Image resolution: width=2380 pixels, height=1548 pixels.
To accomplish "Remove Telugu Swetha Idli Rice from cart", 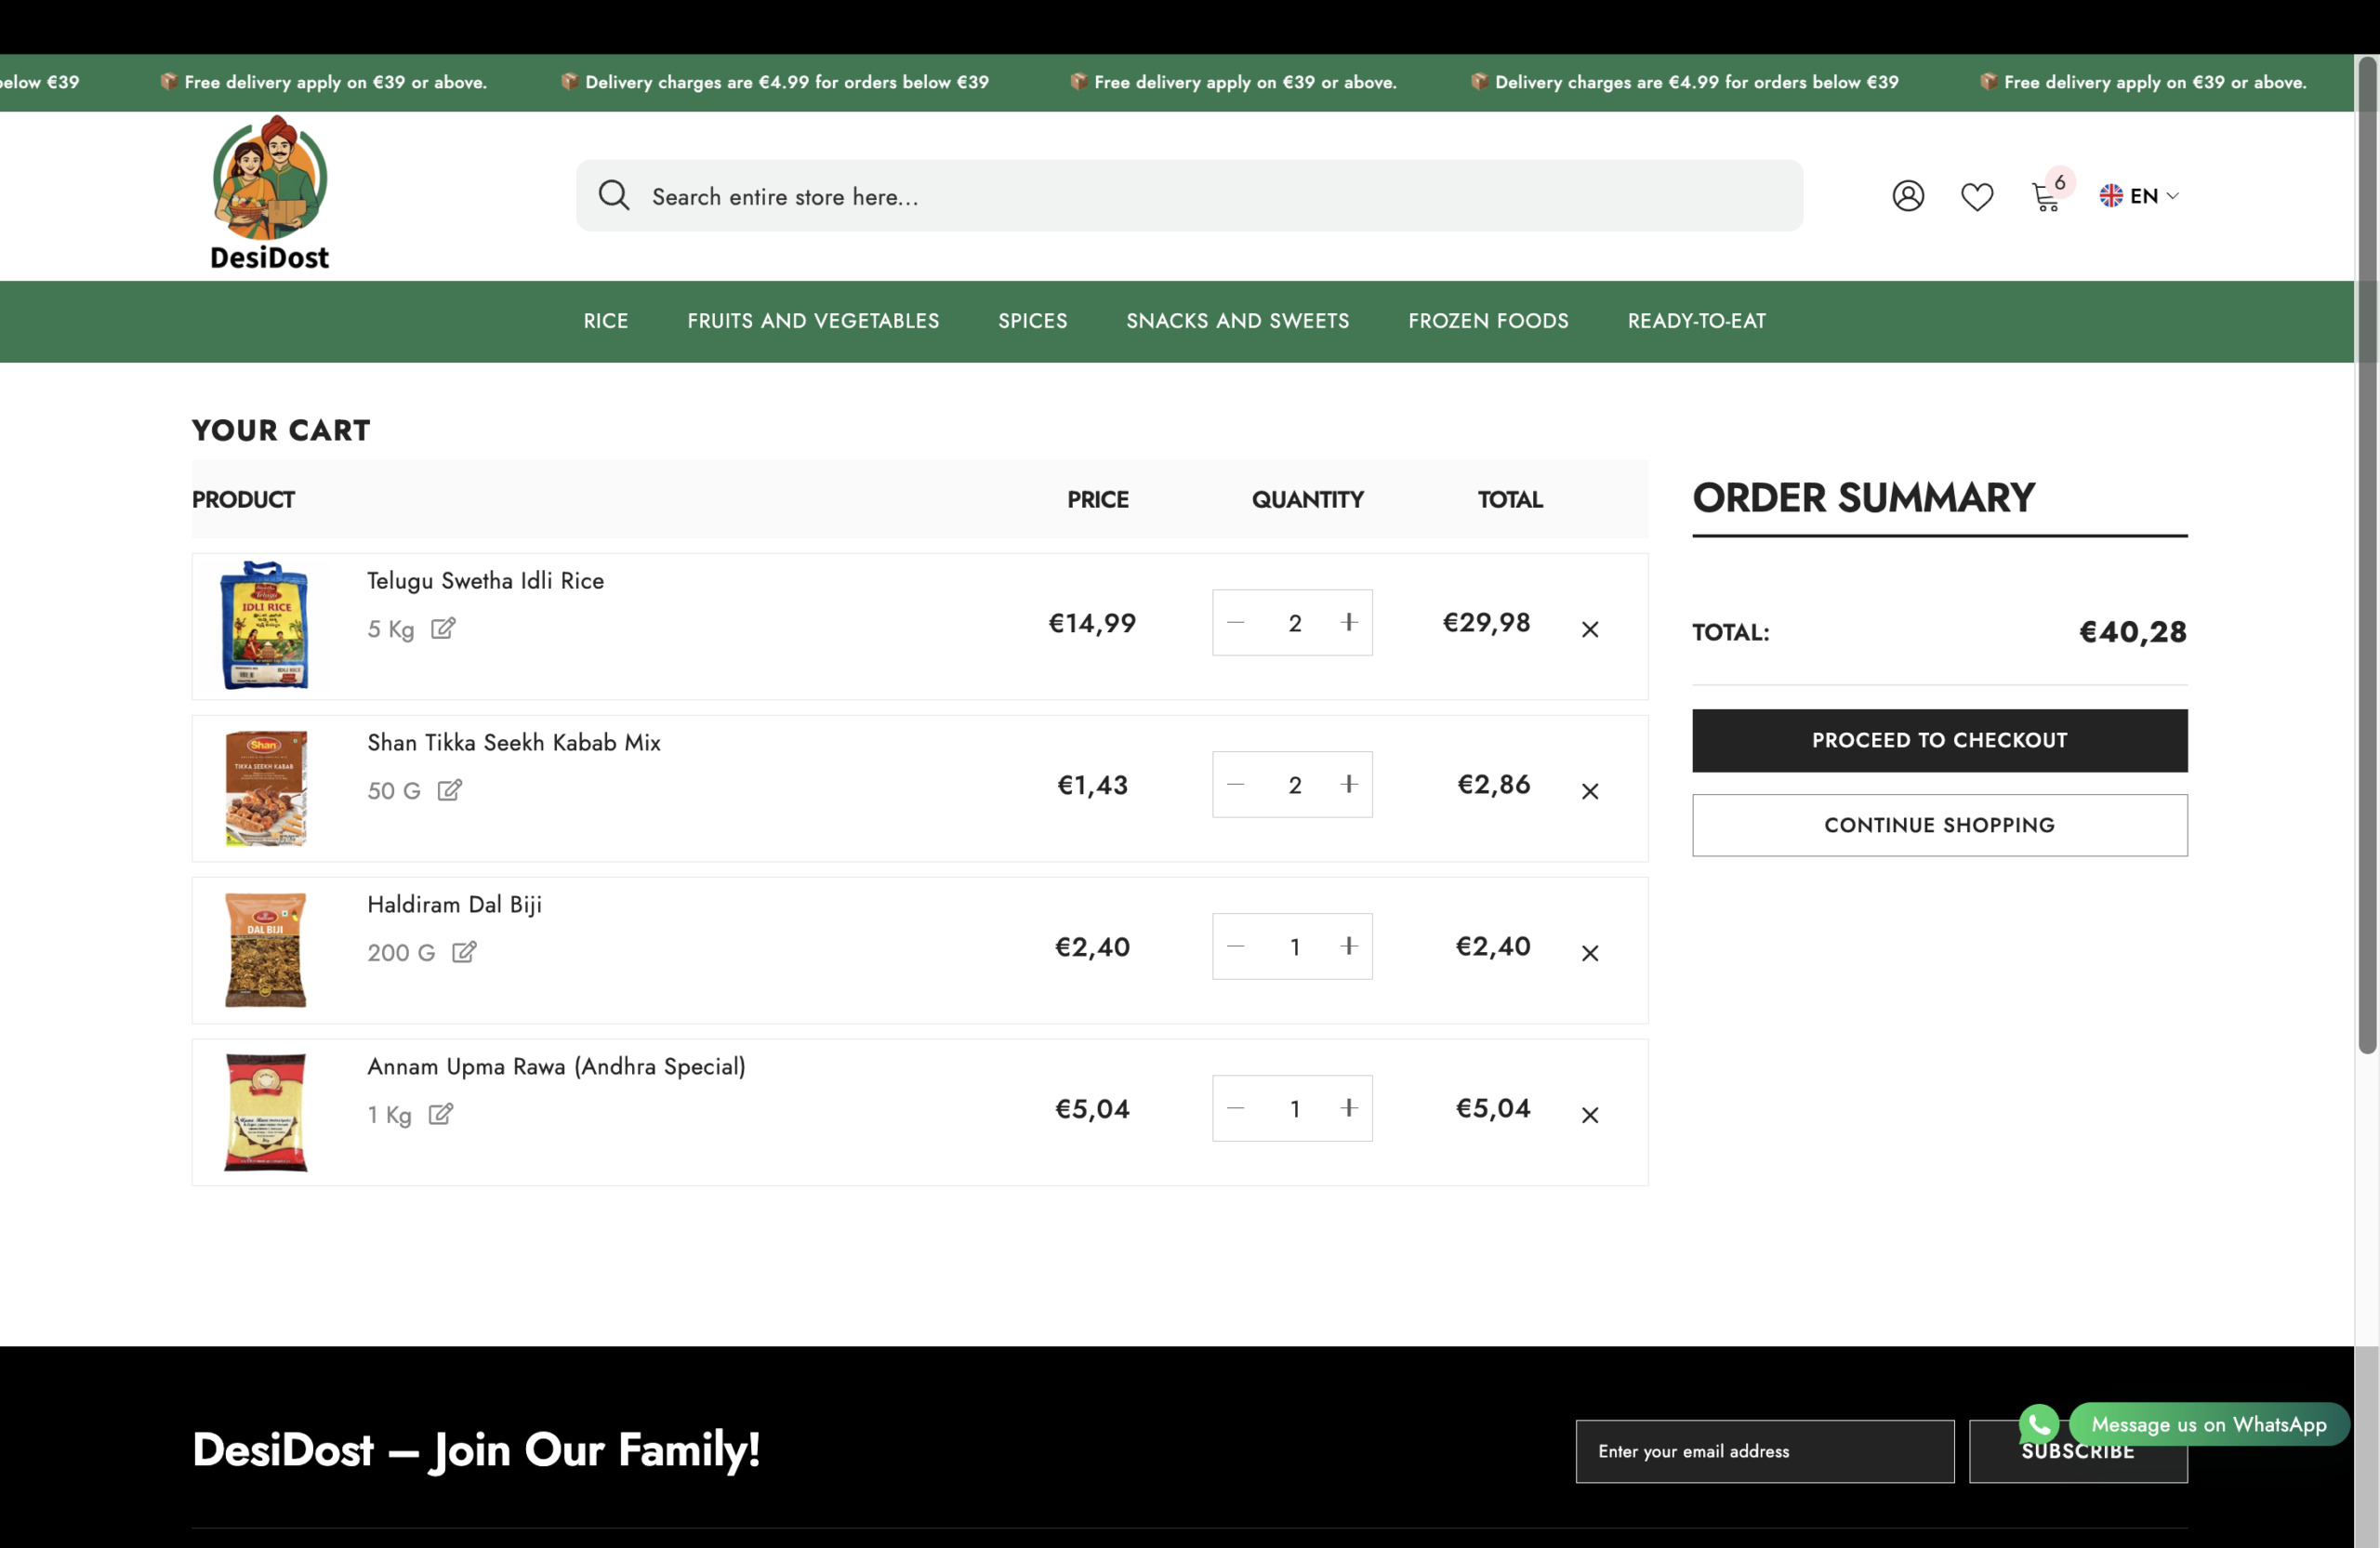I will tap(1590, 629).
